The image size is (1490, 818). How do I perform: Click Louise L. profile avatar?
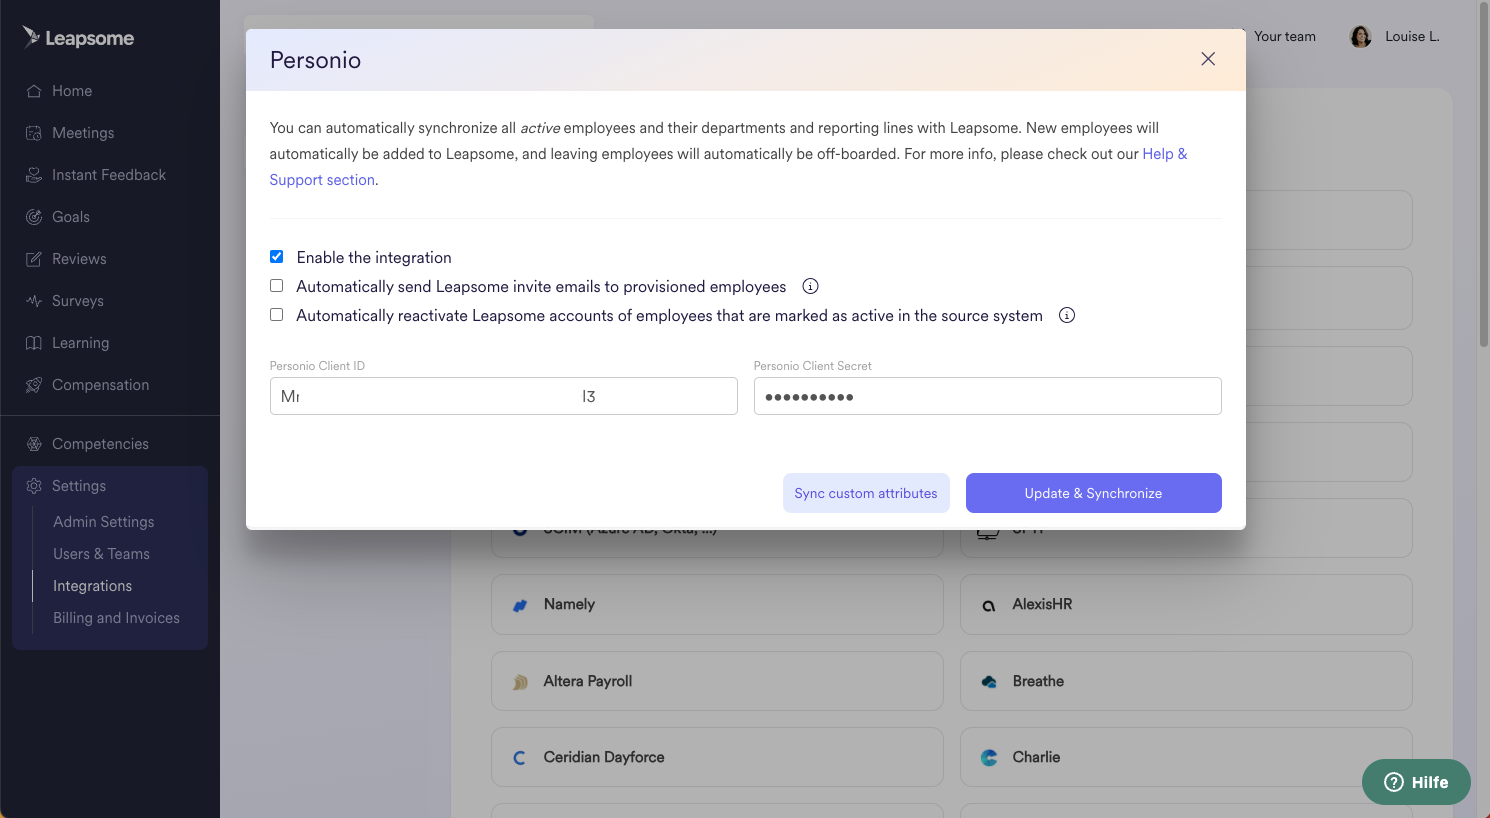(x=1360, y=37)
